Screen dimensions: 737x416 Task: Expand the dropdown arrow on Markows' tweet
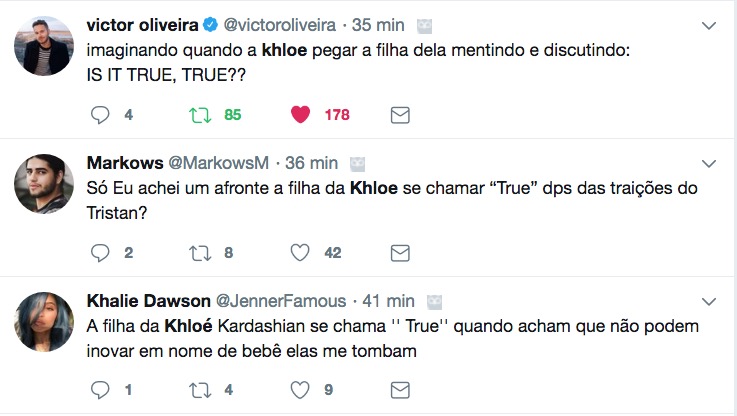tap(709, 163)
